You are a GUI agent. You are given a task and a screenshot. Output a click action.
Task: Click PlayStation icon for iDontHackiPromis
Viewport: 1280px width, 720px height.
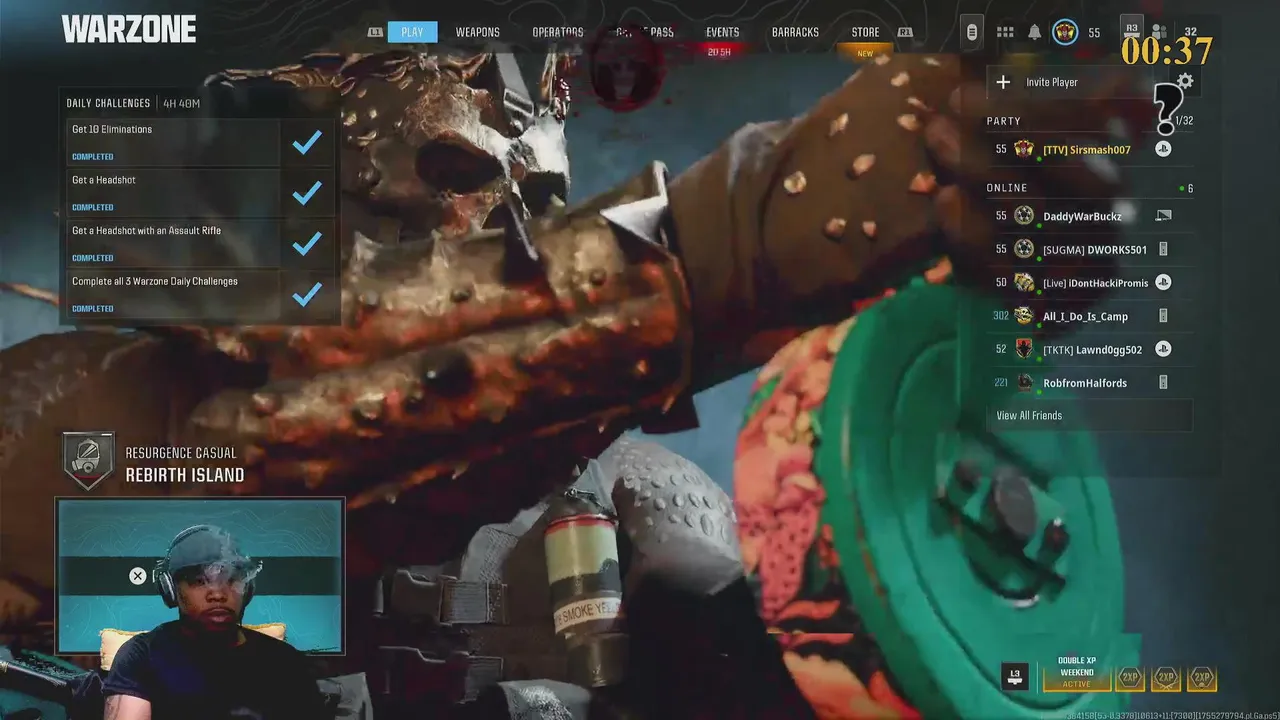[1163, 282]
